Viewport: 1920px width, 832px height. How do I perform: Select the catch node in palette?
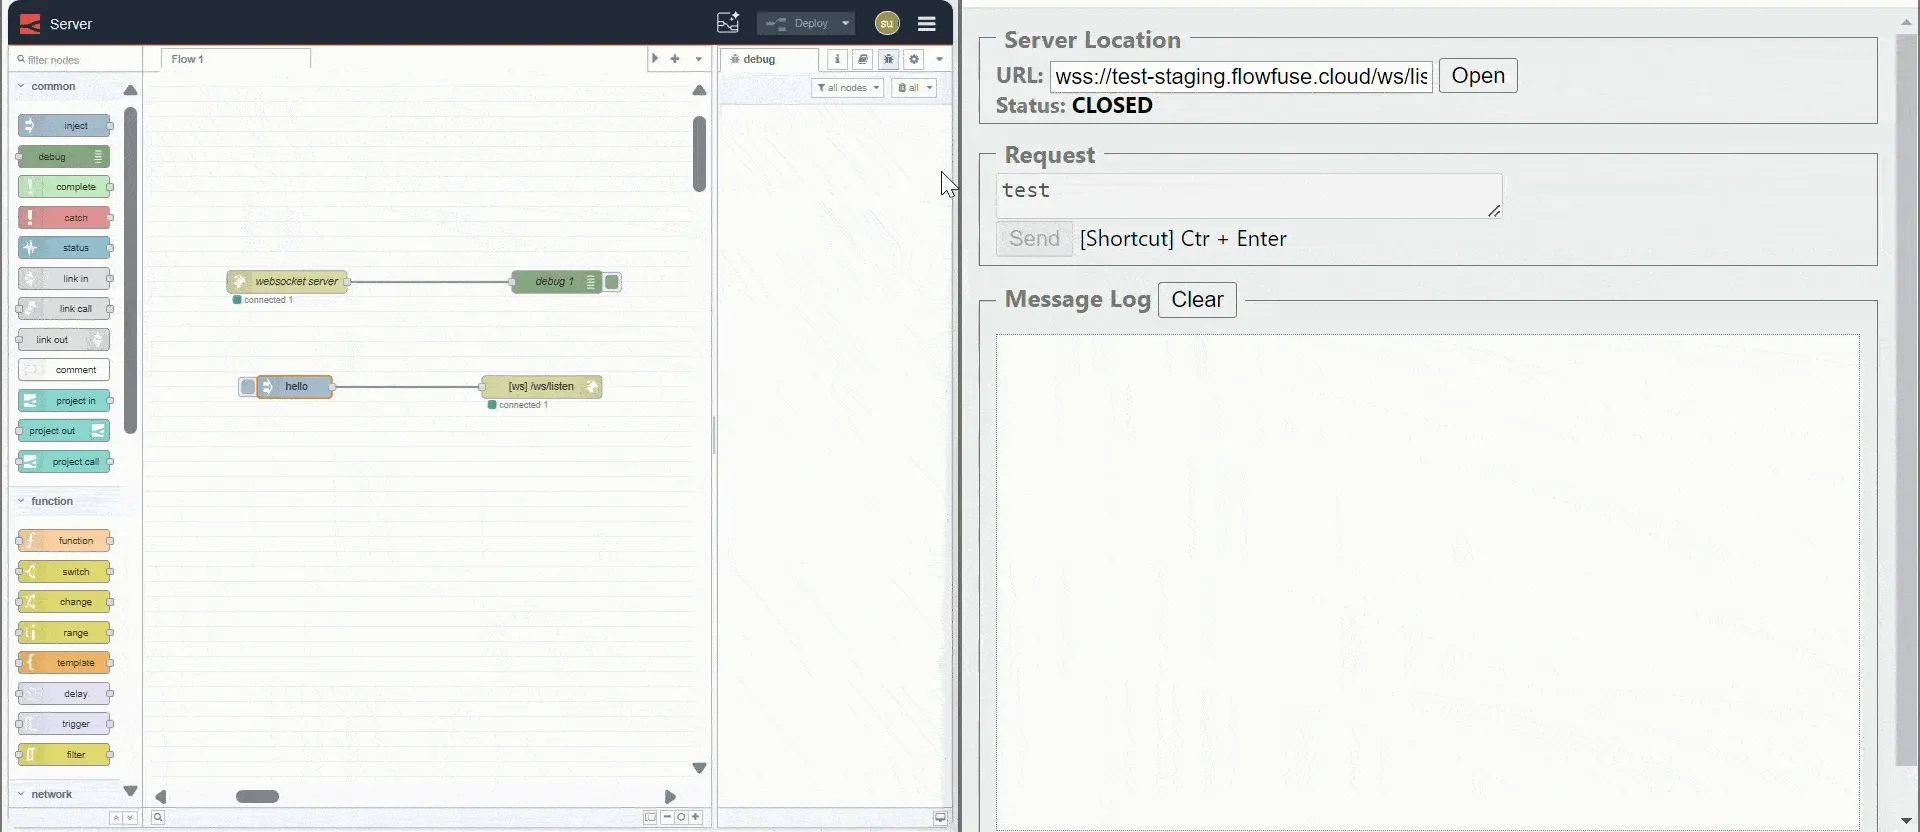pos(64,218)
